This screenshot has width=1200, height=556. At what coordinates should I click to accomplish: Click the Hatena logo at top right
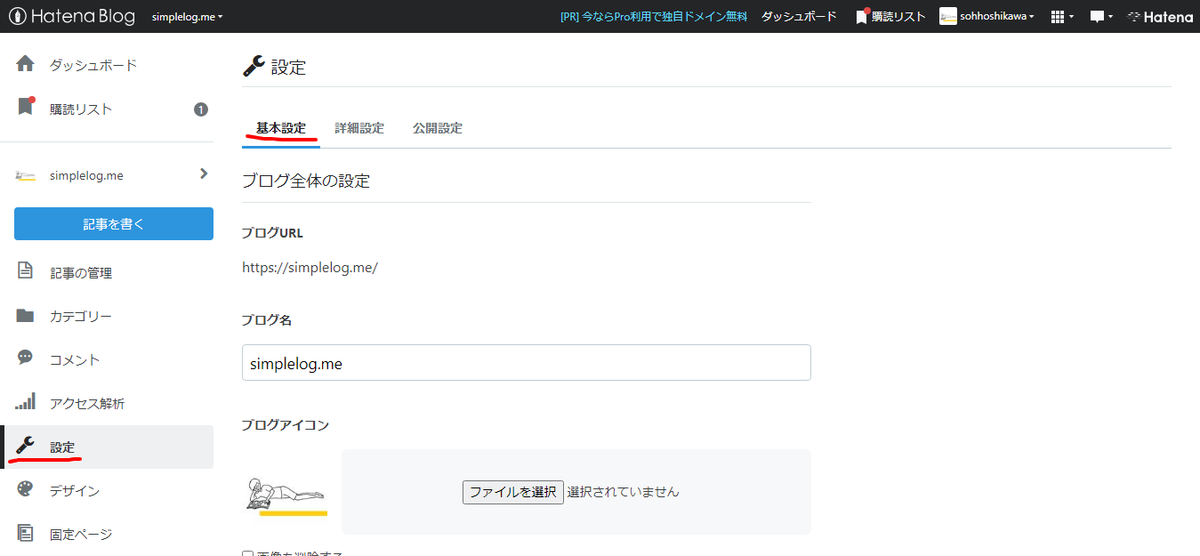point(1159,17)
